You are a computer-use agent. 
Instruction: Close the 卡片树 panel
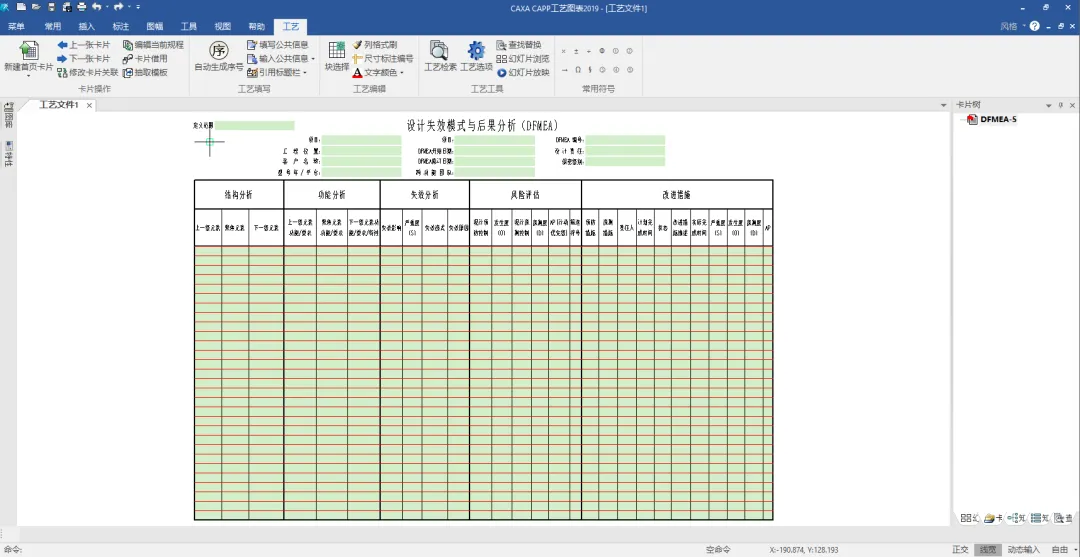click(x=1072, y=105)
